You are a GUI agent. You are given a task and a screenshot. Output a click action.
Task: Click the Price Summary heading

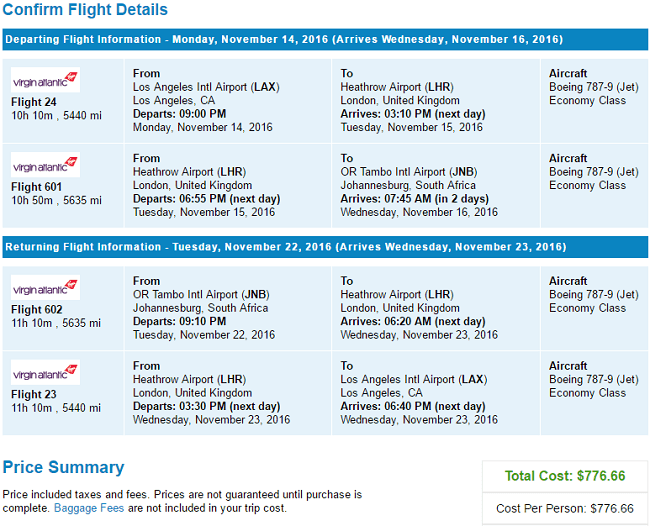pos(63,467)
